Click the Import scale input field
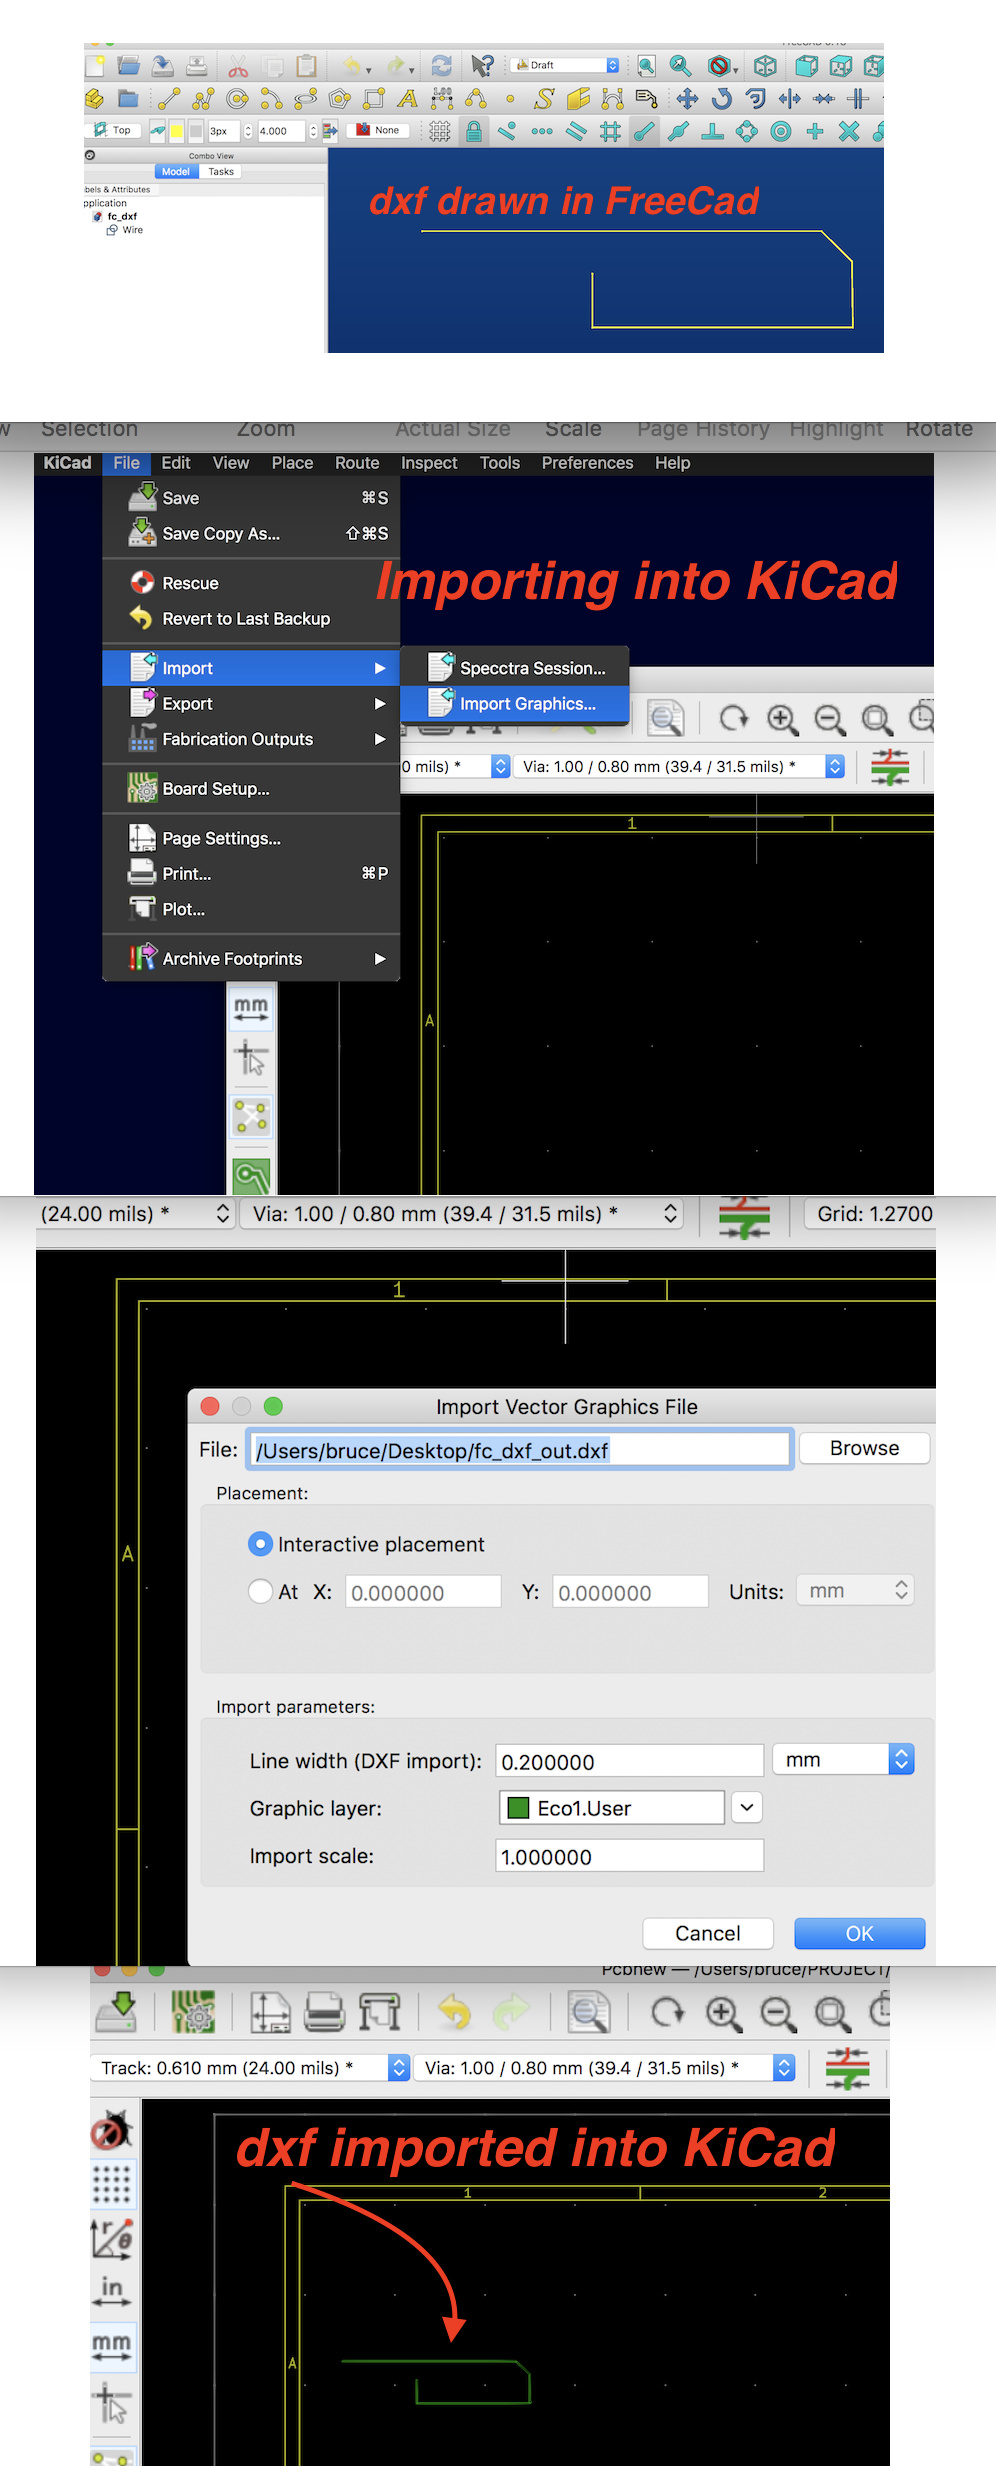This screenshot has height=2466, width=996. coord(630,1856)
